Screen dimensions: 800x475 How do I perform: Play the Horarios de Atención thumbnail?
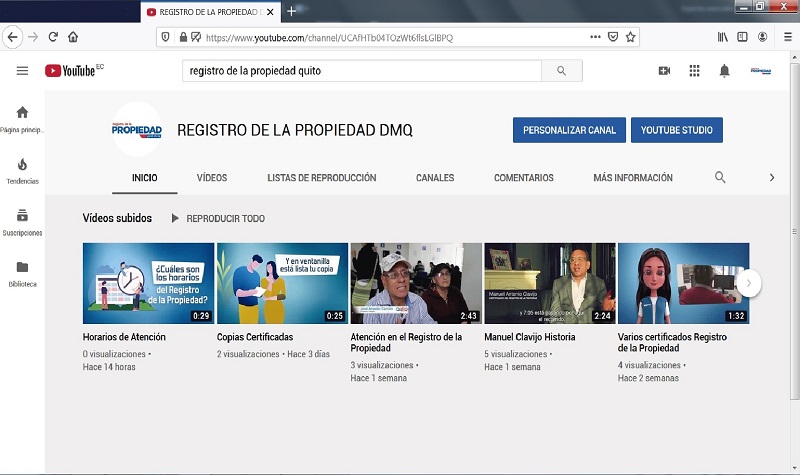coord(148,283)
